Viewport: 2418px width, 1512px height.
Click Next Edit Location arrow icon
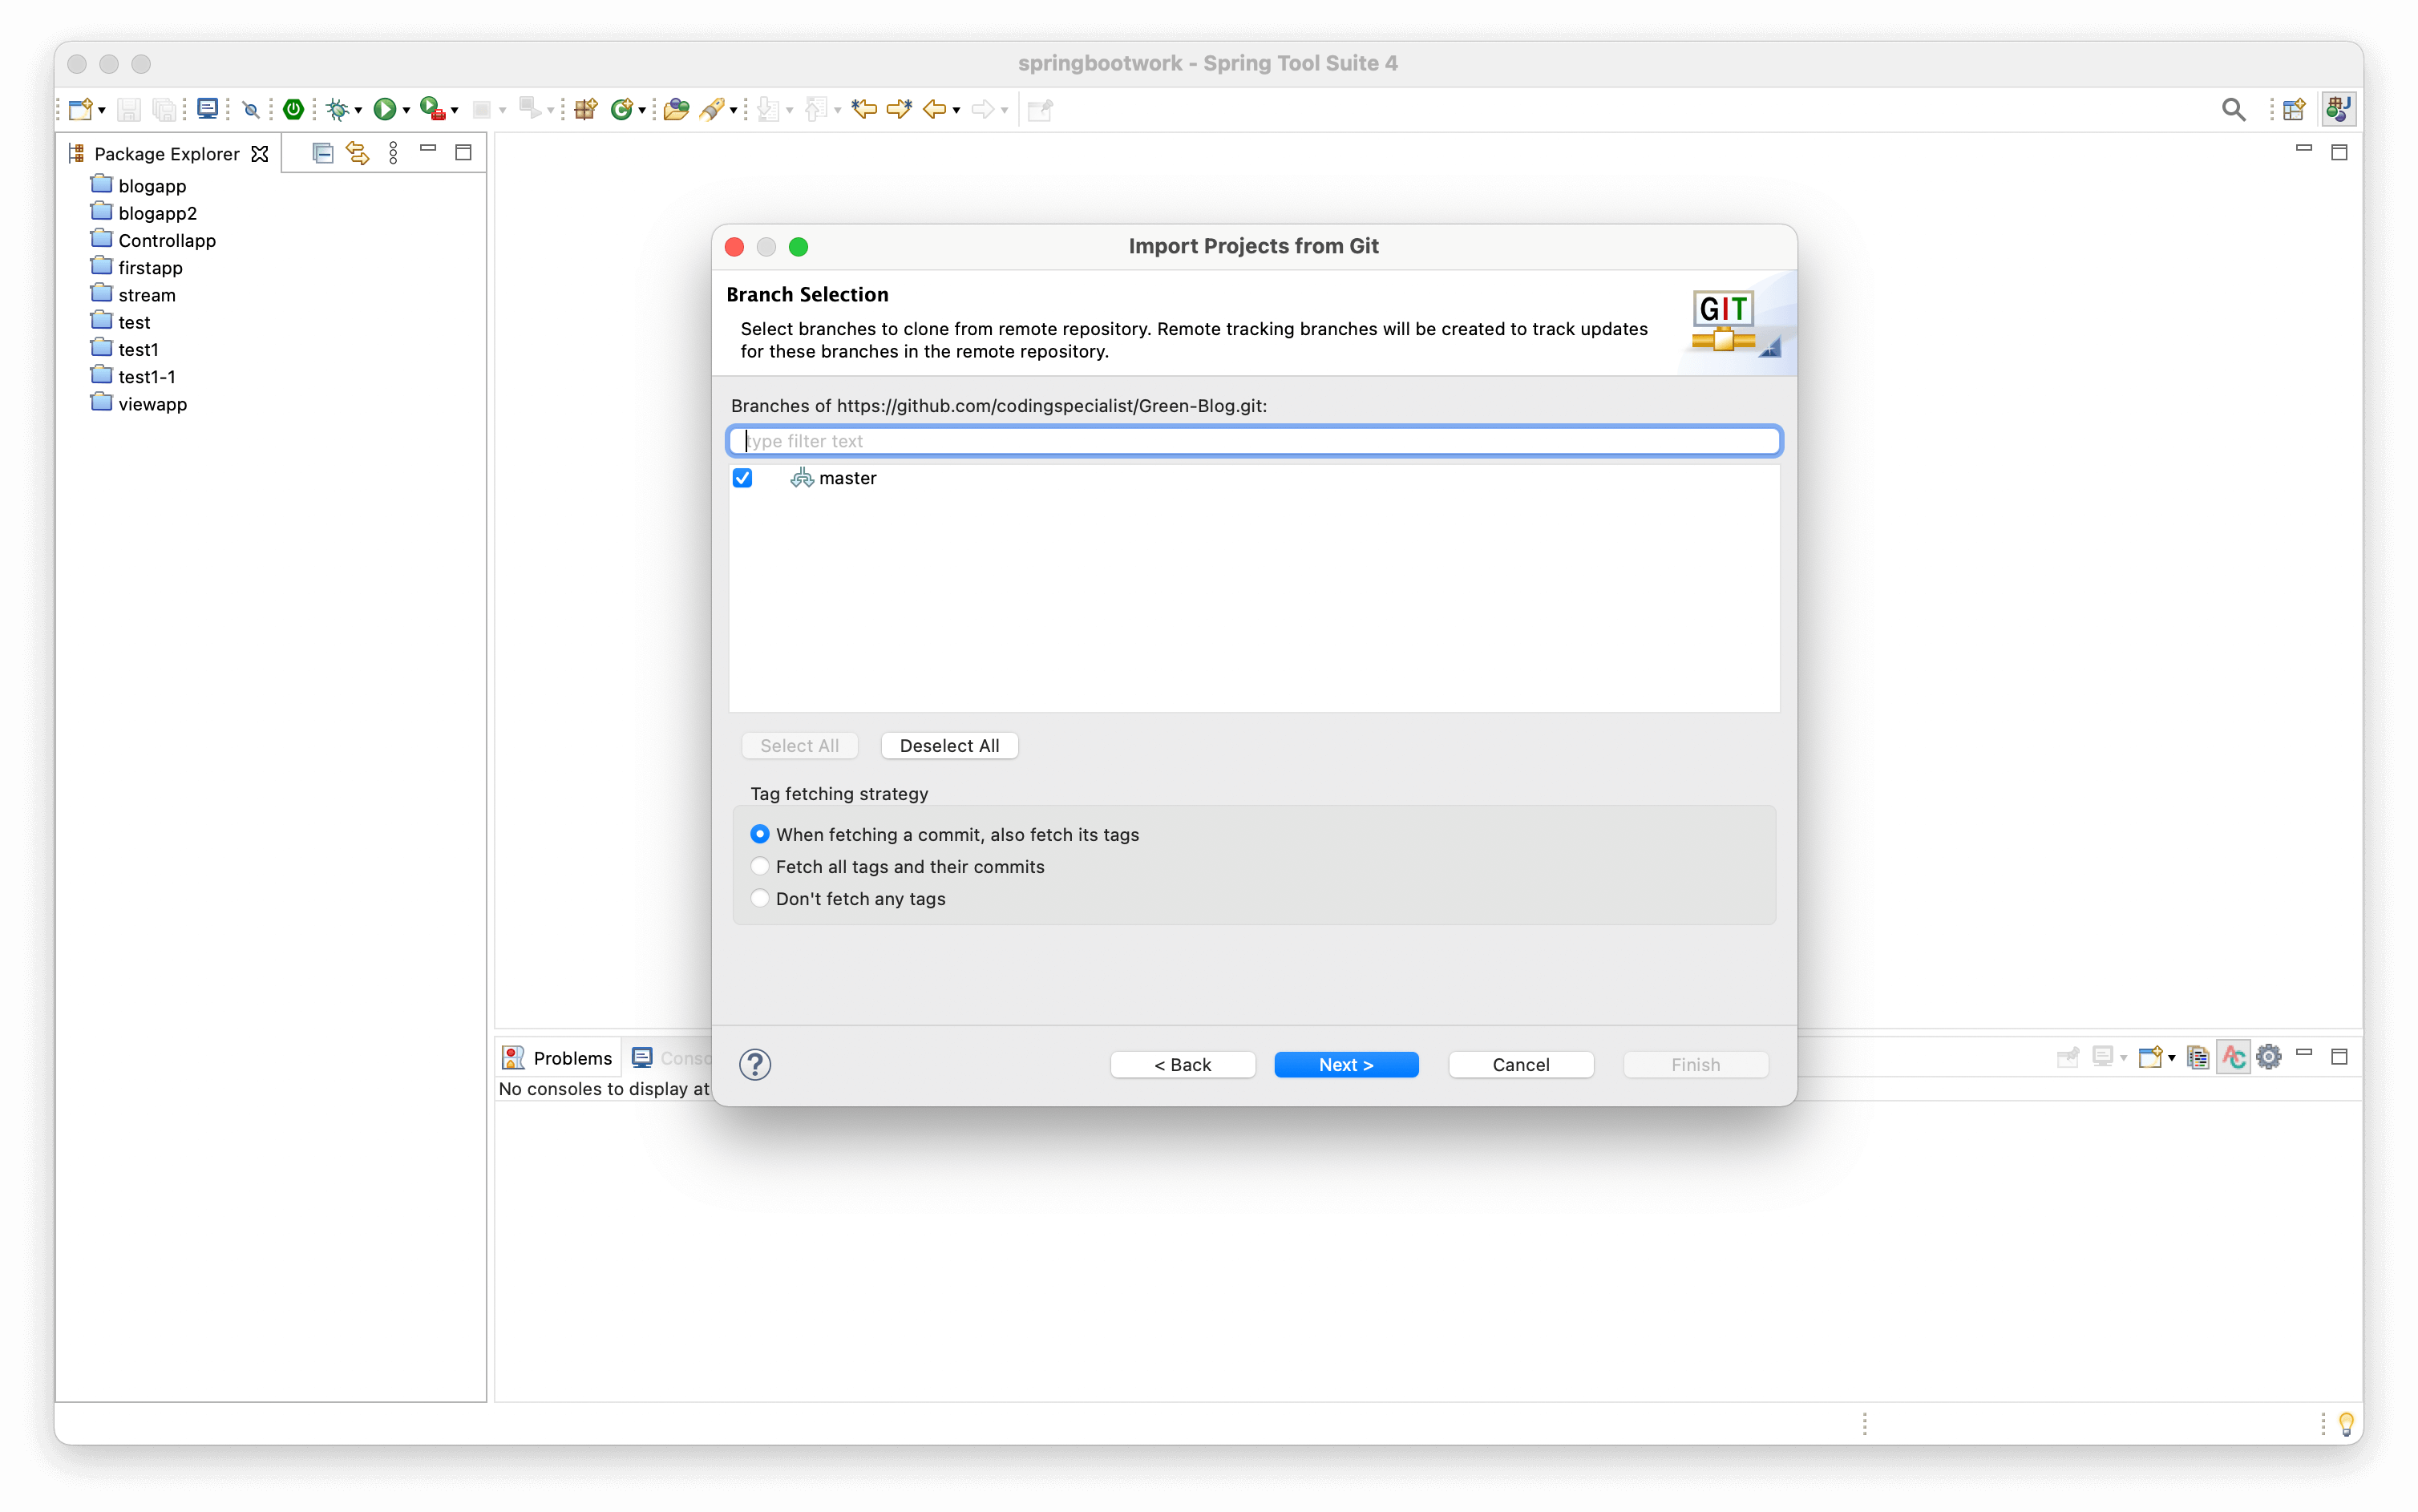click(x=899, y=109)
